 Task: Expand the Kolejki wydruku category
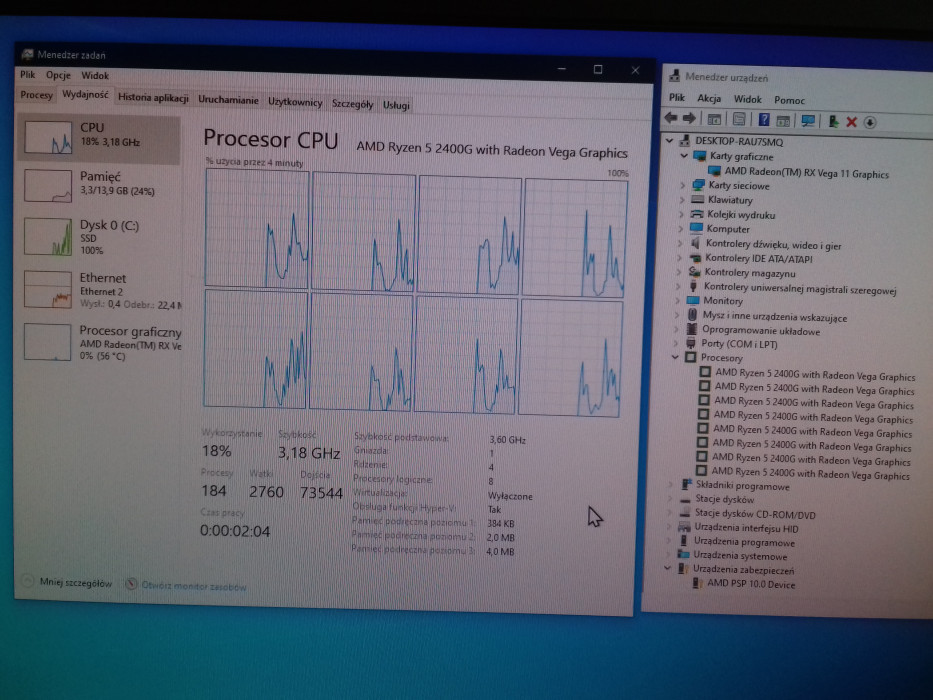click(x=681, y=214)
